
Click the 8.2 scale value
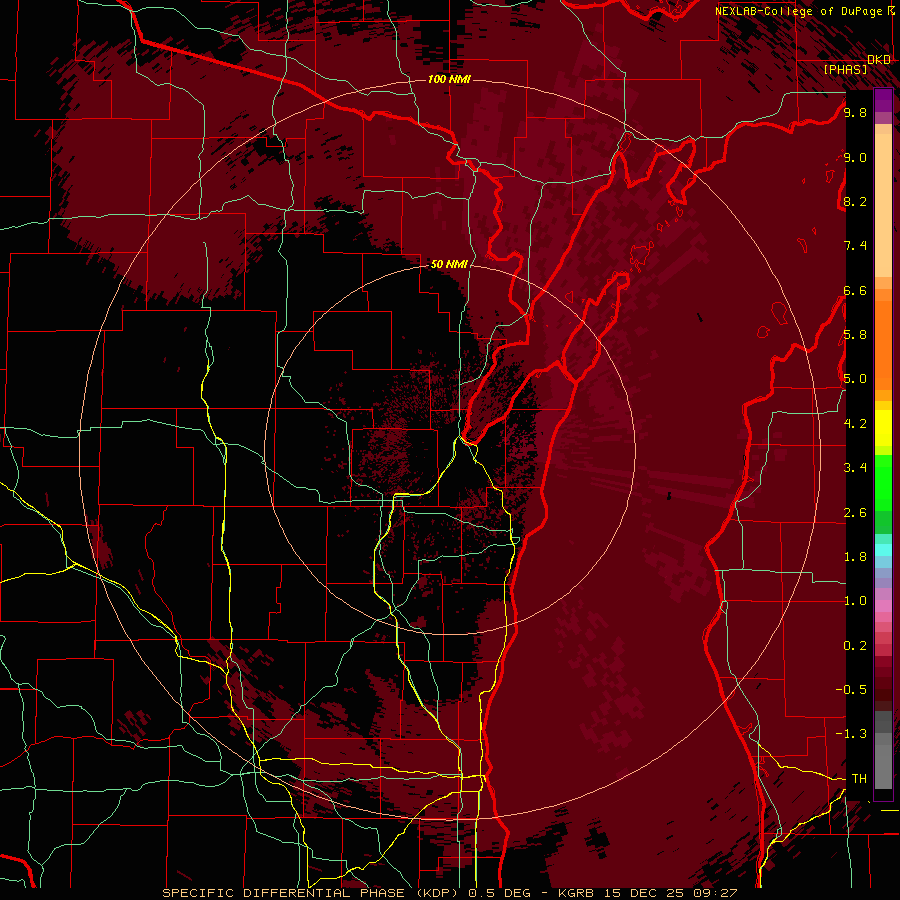pyautogui.click(x=855, y=201)
